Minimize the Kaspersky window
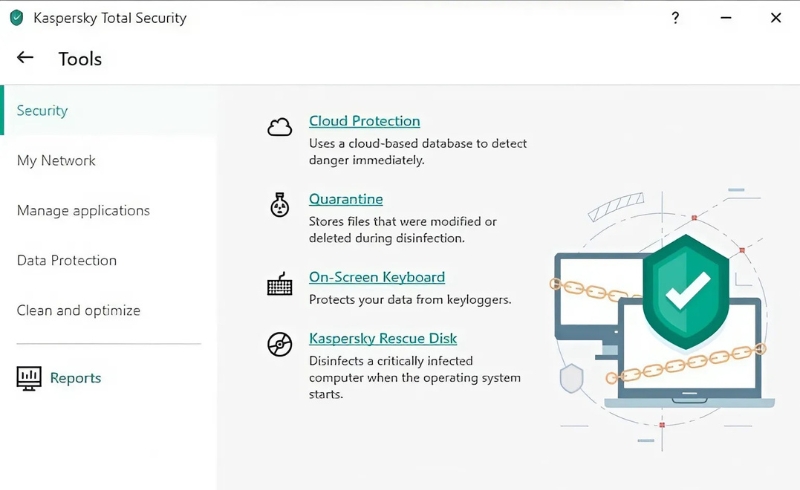Image resolution: width=800 pixels, height=490 pixels. tap(726, 18)
